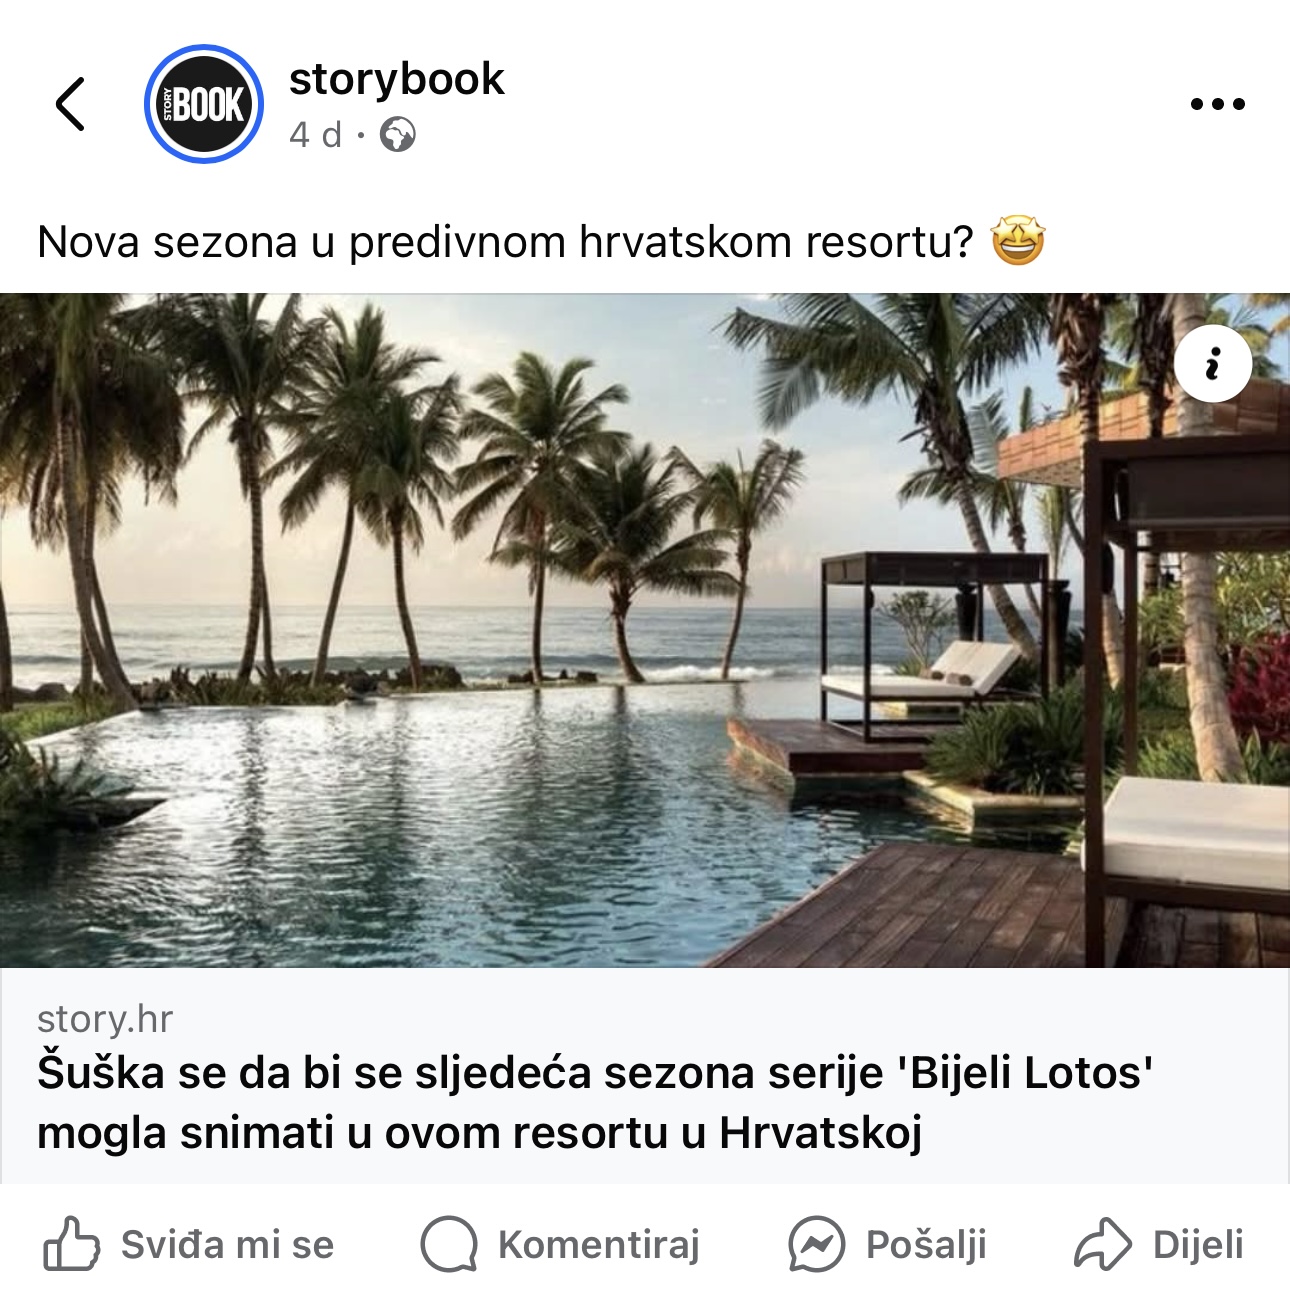Tap the post caption about hrvatskom resortu
This screenshot has height=1294, width=1290.
click(x=505, y=242)
